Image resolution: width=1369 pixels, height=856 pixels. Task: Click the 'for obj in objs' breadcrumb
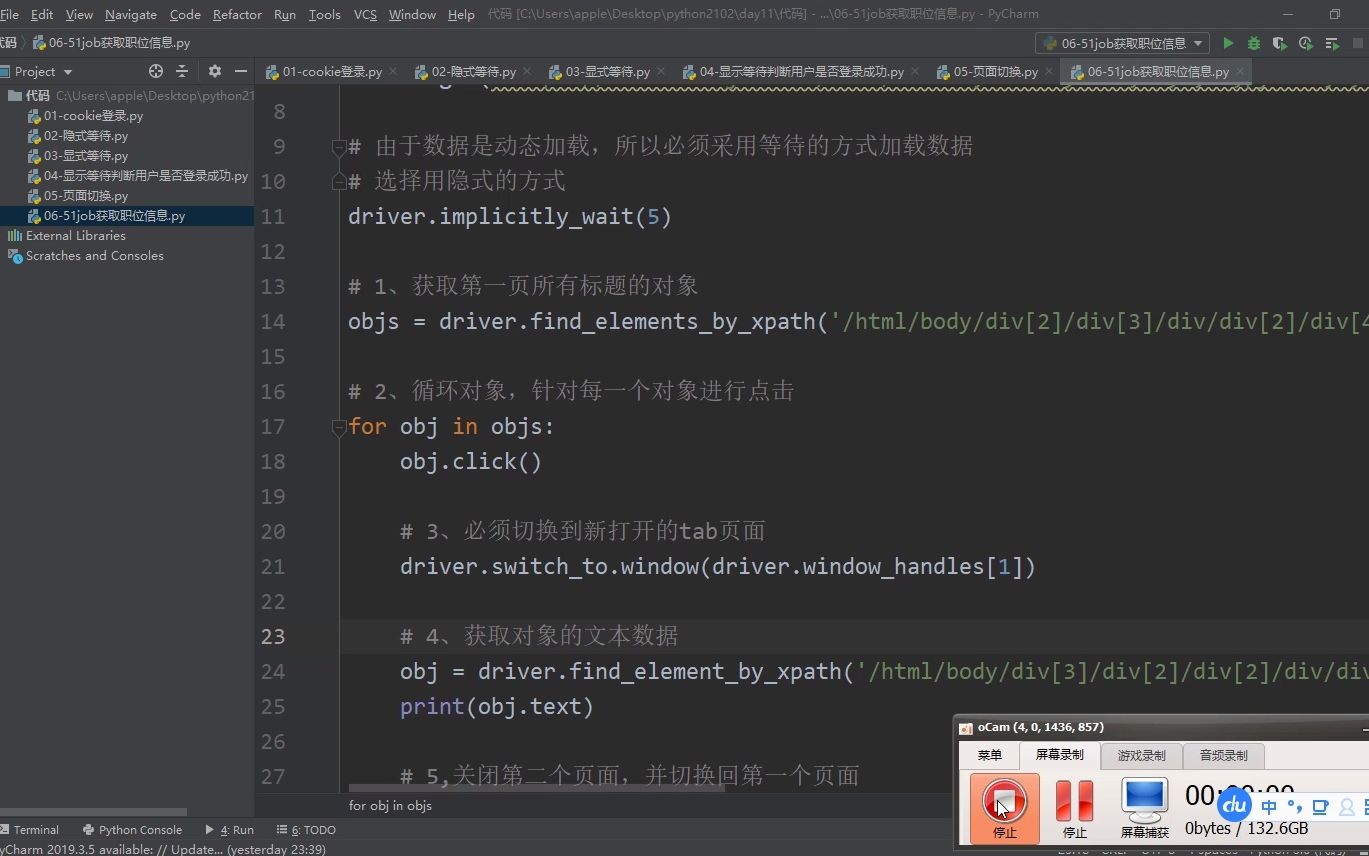coord(390,805)
